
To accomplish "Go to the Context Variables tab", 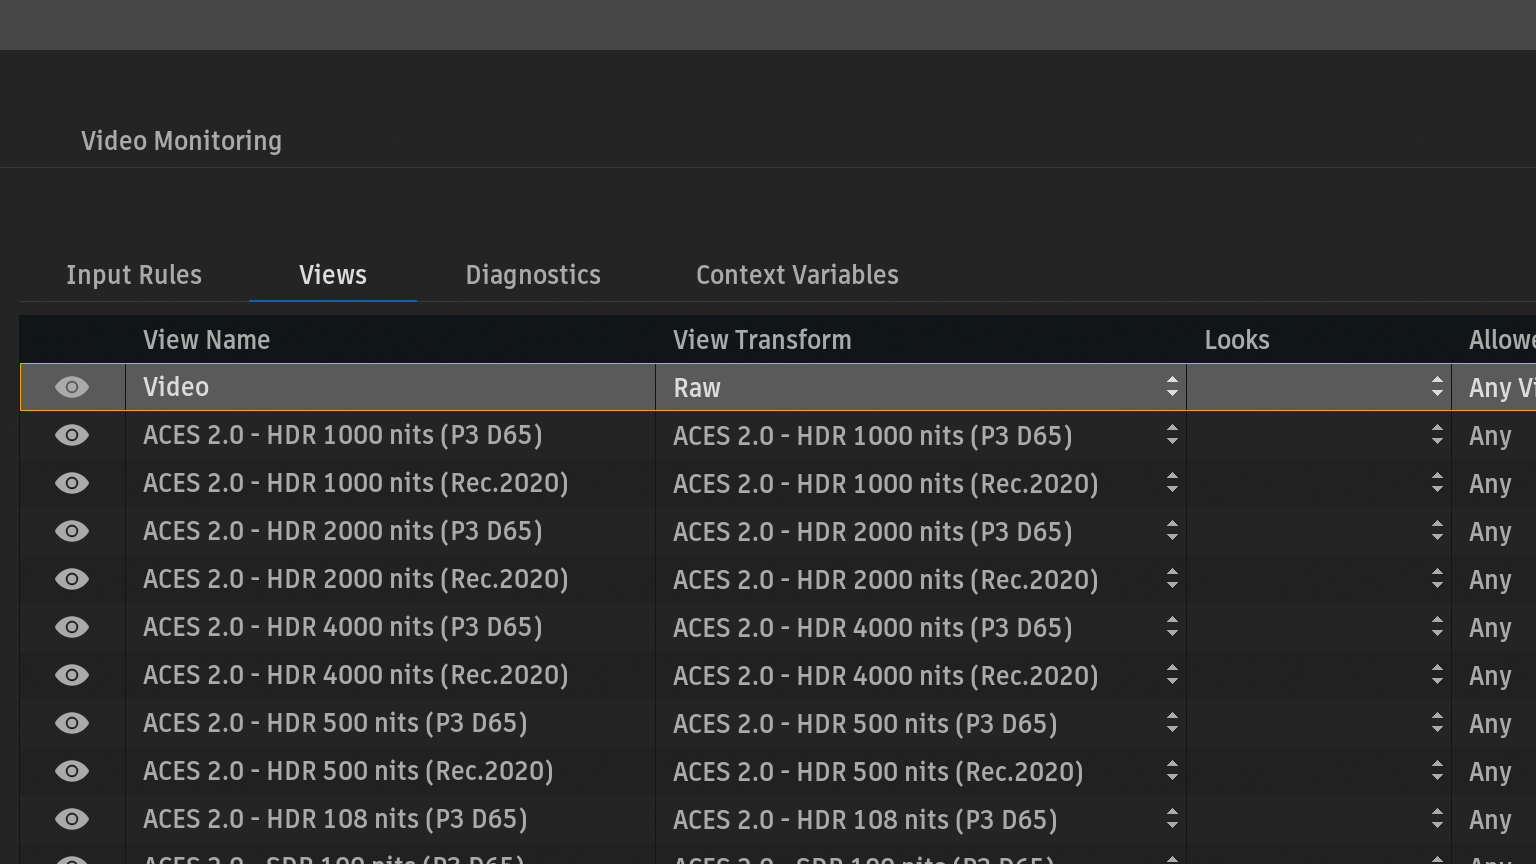I will (x=797, y=275).
